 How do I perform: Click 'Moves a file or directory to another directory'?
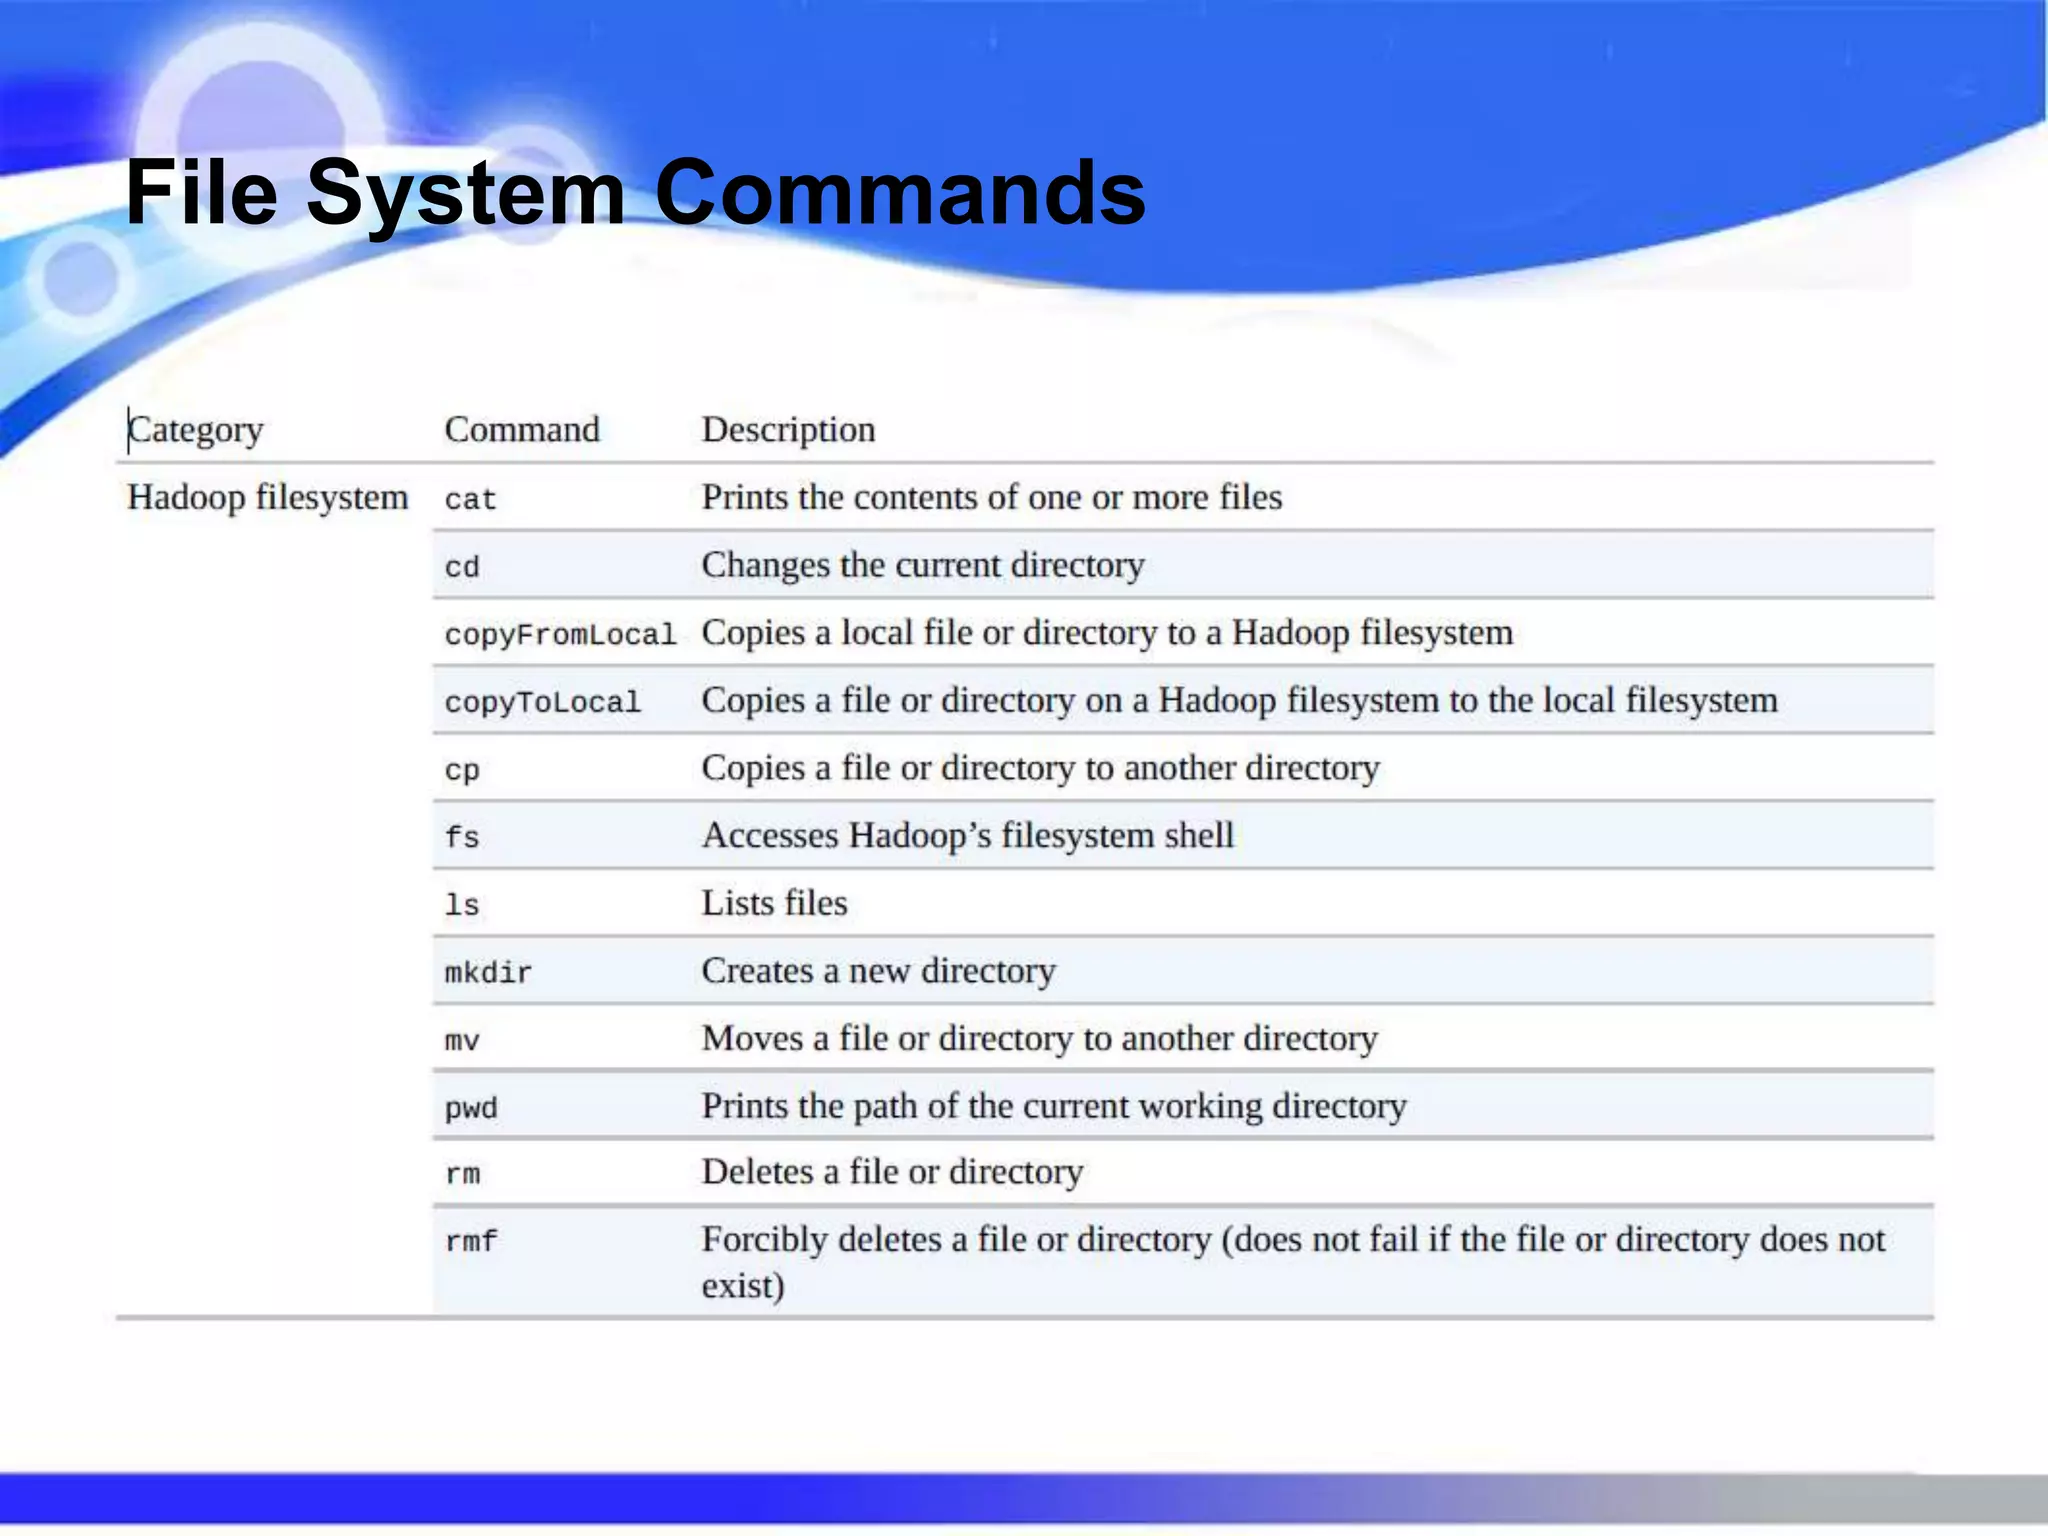point(1040,1039)
